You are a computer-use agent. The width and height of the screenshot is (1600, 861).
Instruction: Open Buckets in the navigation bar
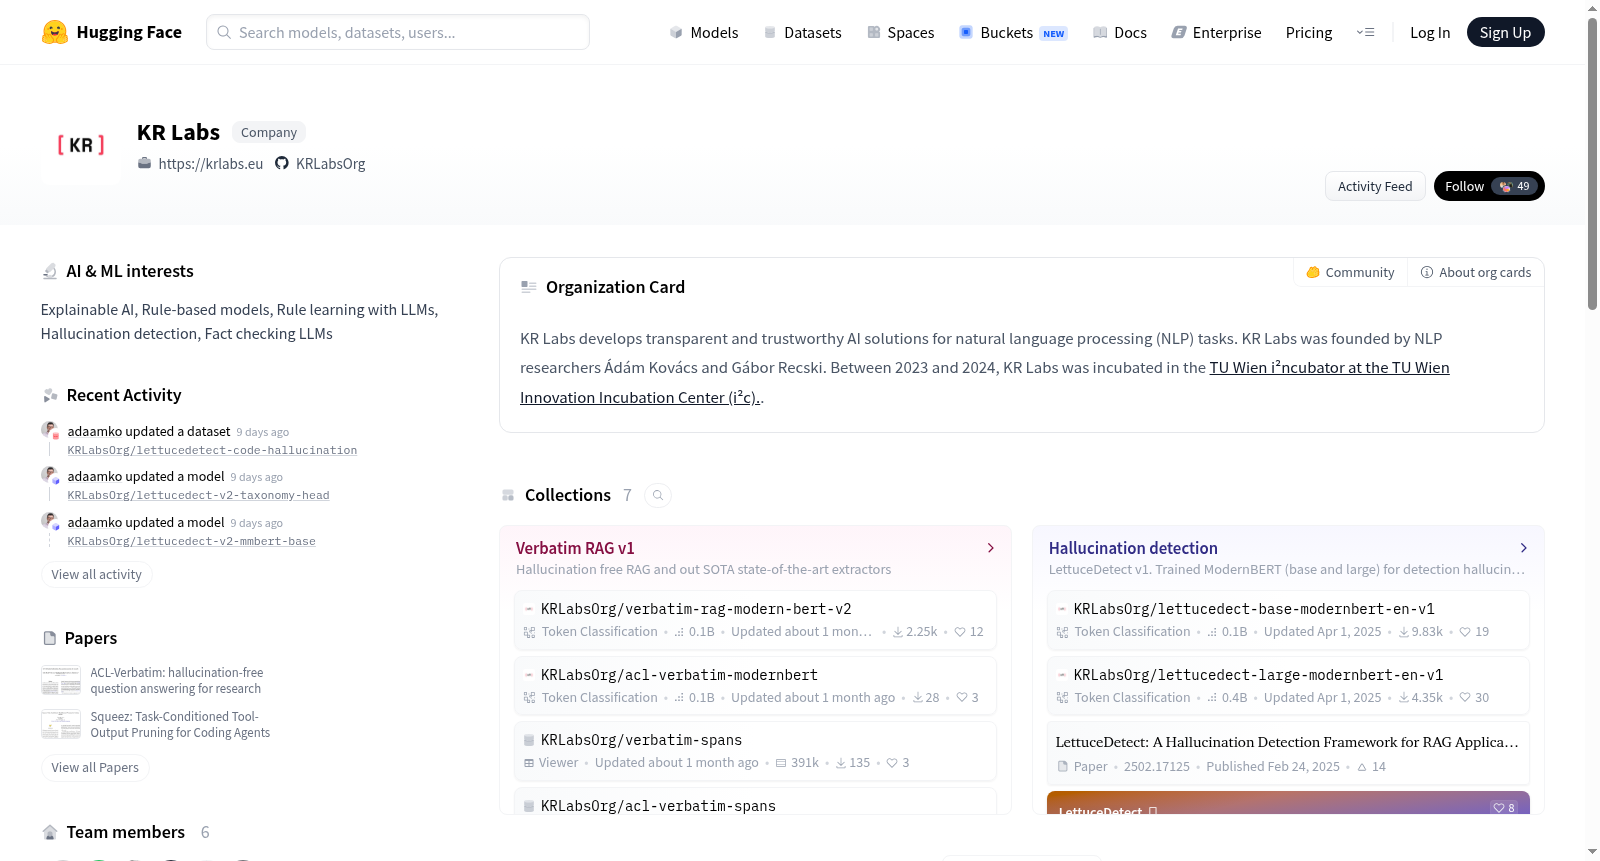(1013, 32)
